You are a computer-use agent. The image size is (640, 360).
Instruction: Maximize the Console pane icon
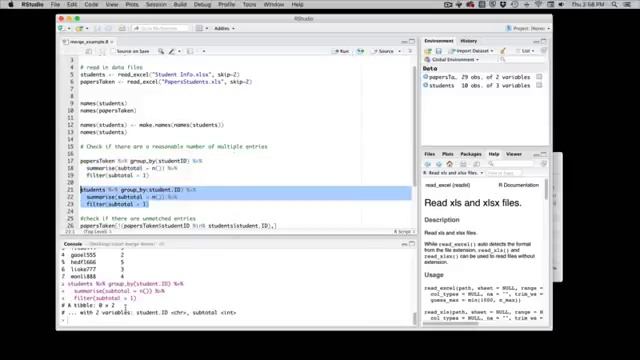412,244
